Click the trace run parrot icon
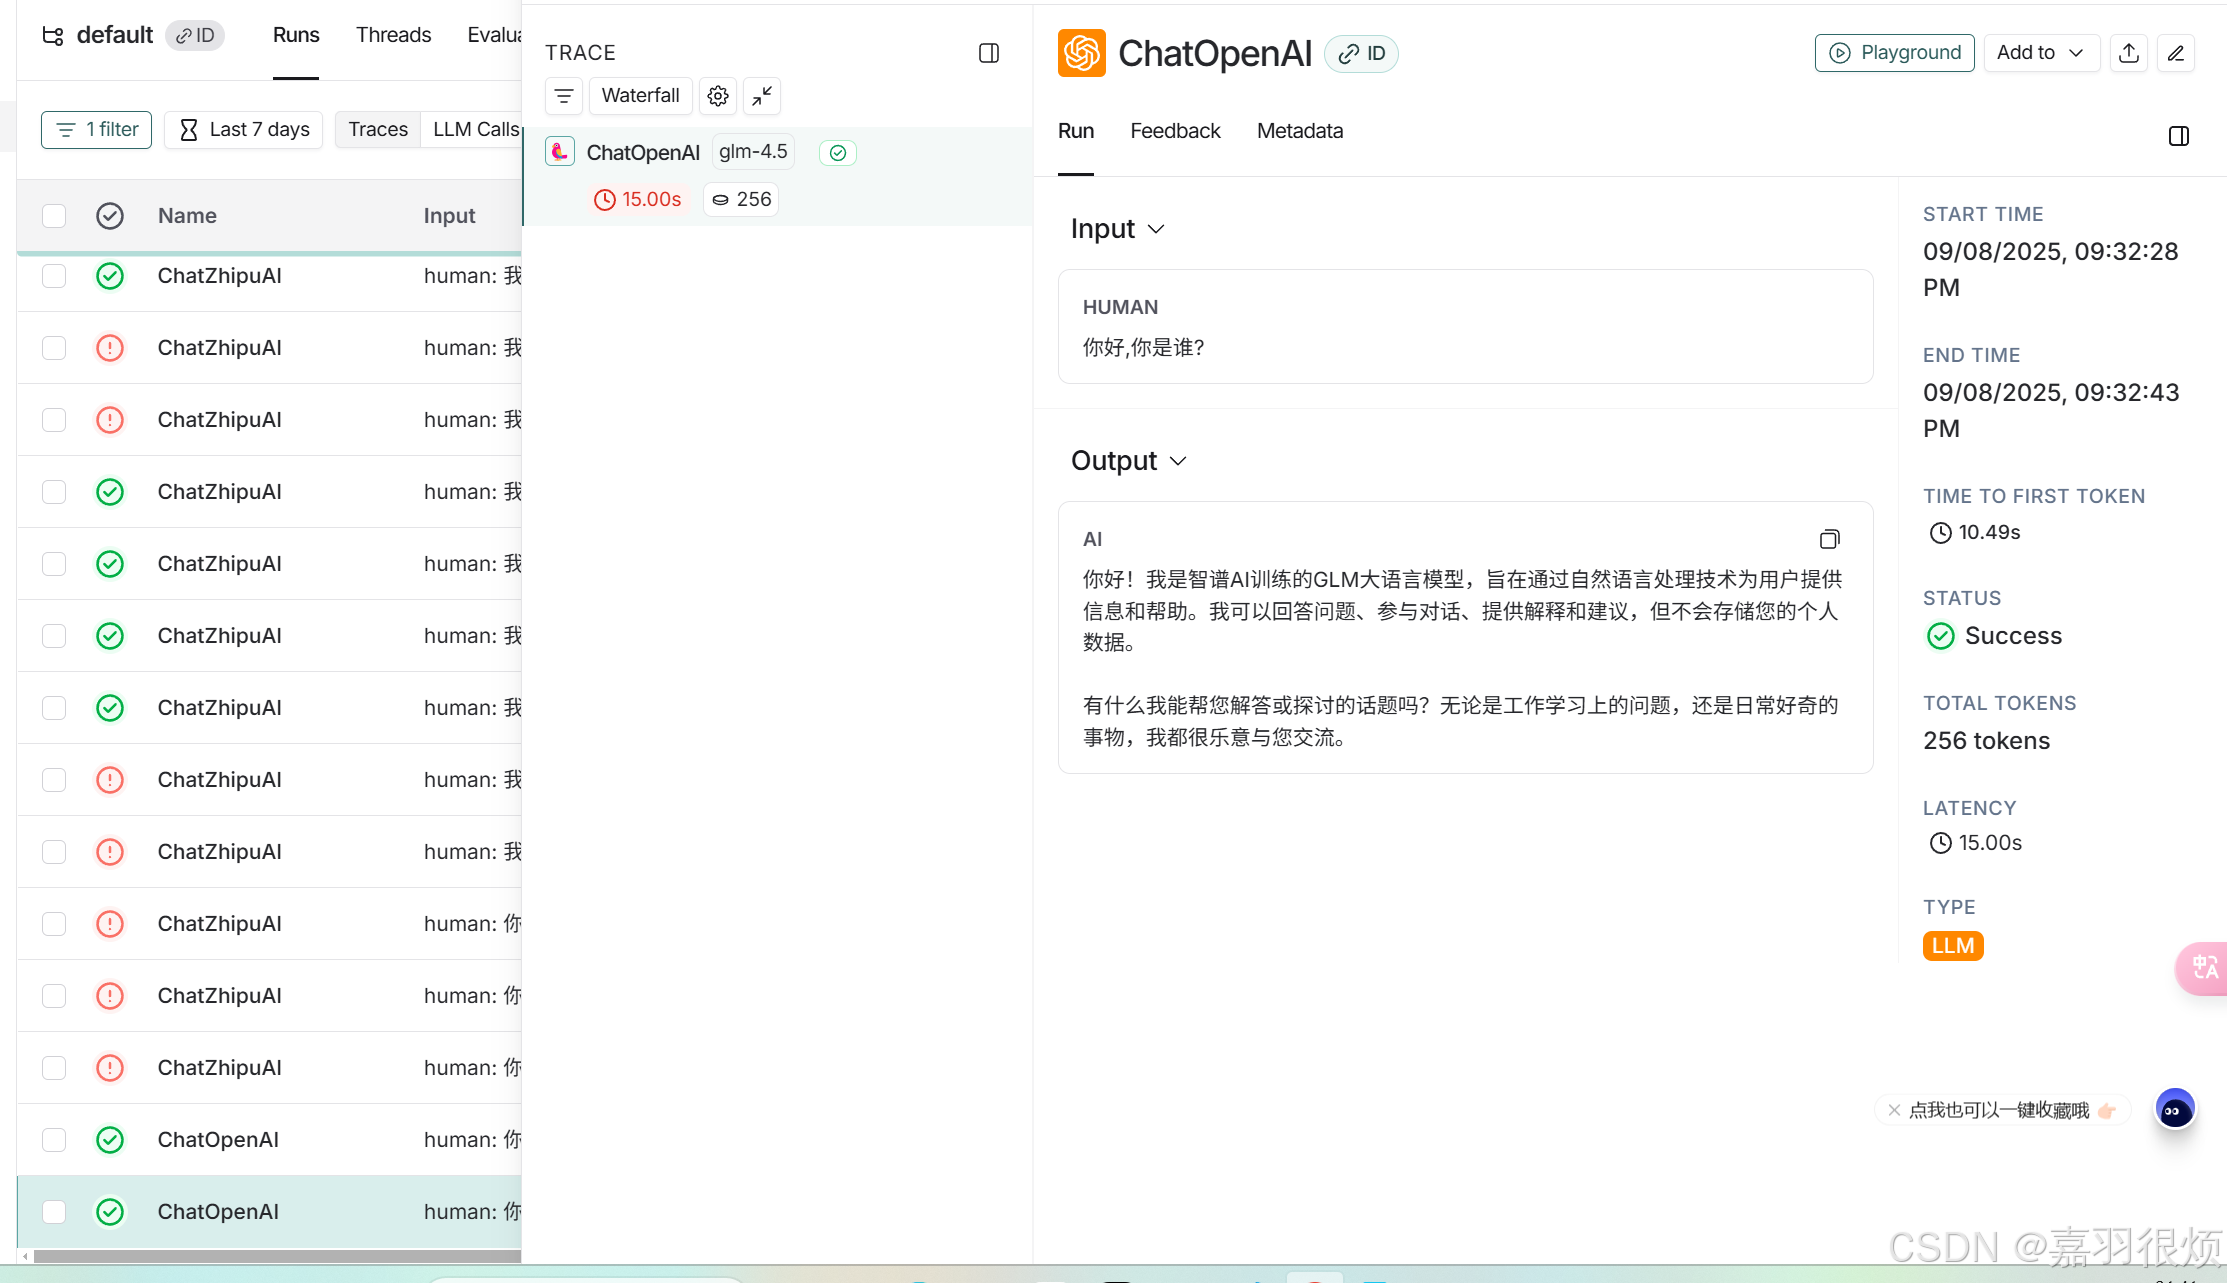 pyautogui.click(x=560, y=152)
